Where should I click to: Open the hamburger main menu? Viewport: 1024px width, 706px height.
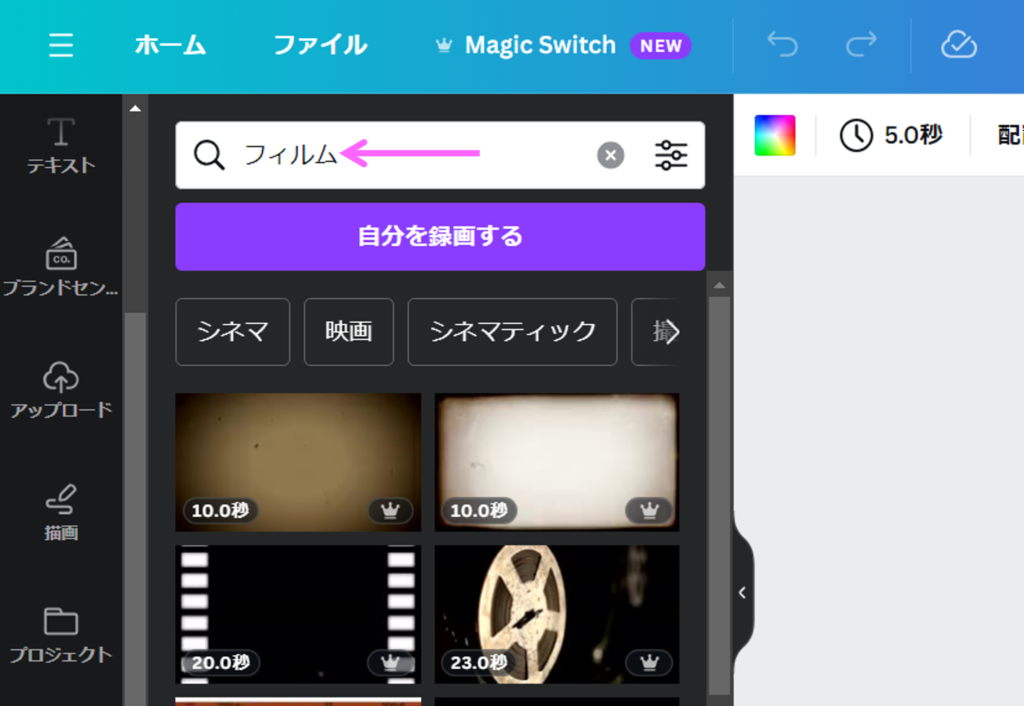pos(61,46)
